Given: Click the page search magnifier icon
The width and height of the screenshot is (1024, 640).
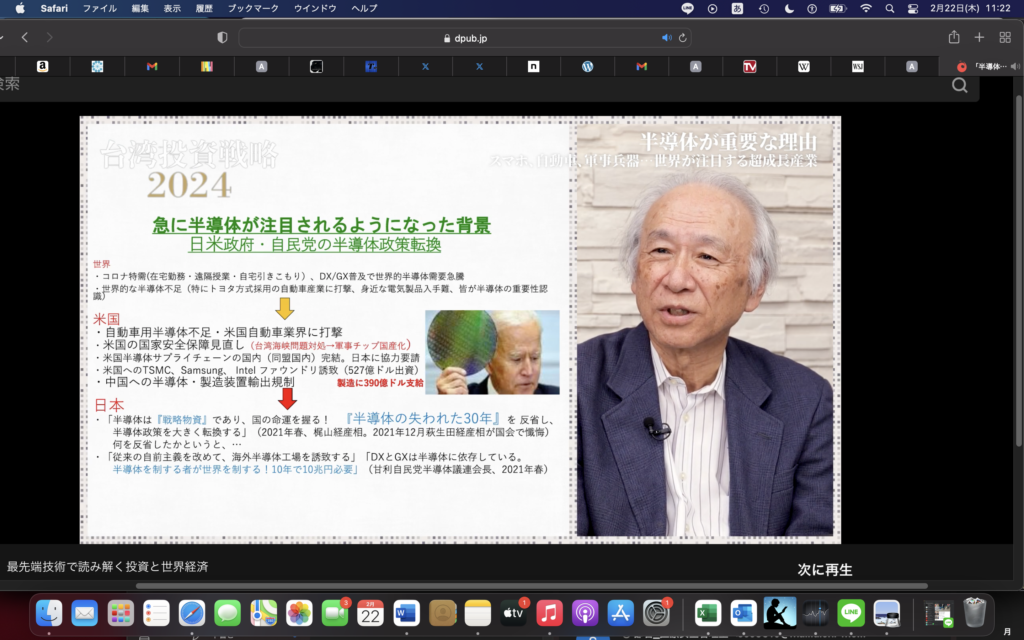Looking at the screenshot, I should click(x=959, y=86).
